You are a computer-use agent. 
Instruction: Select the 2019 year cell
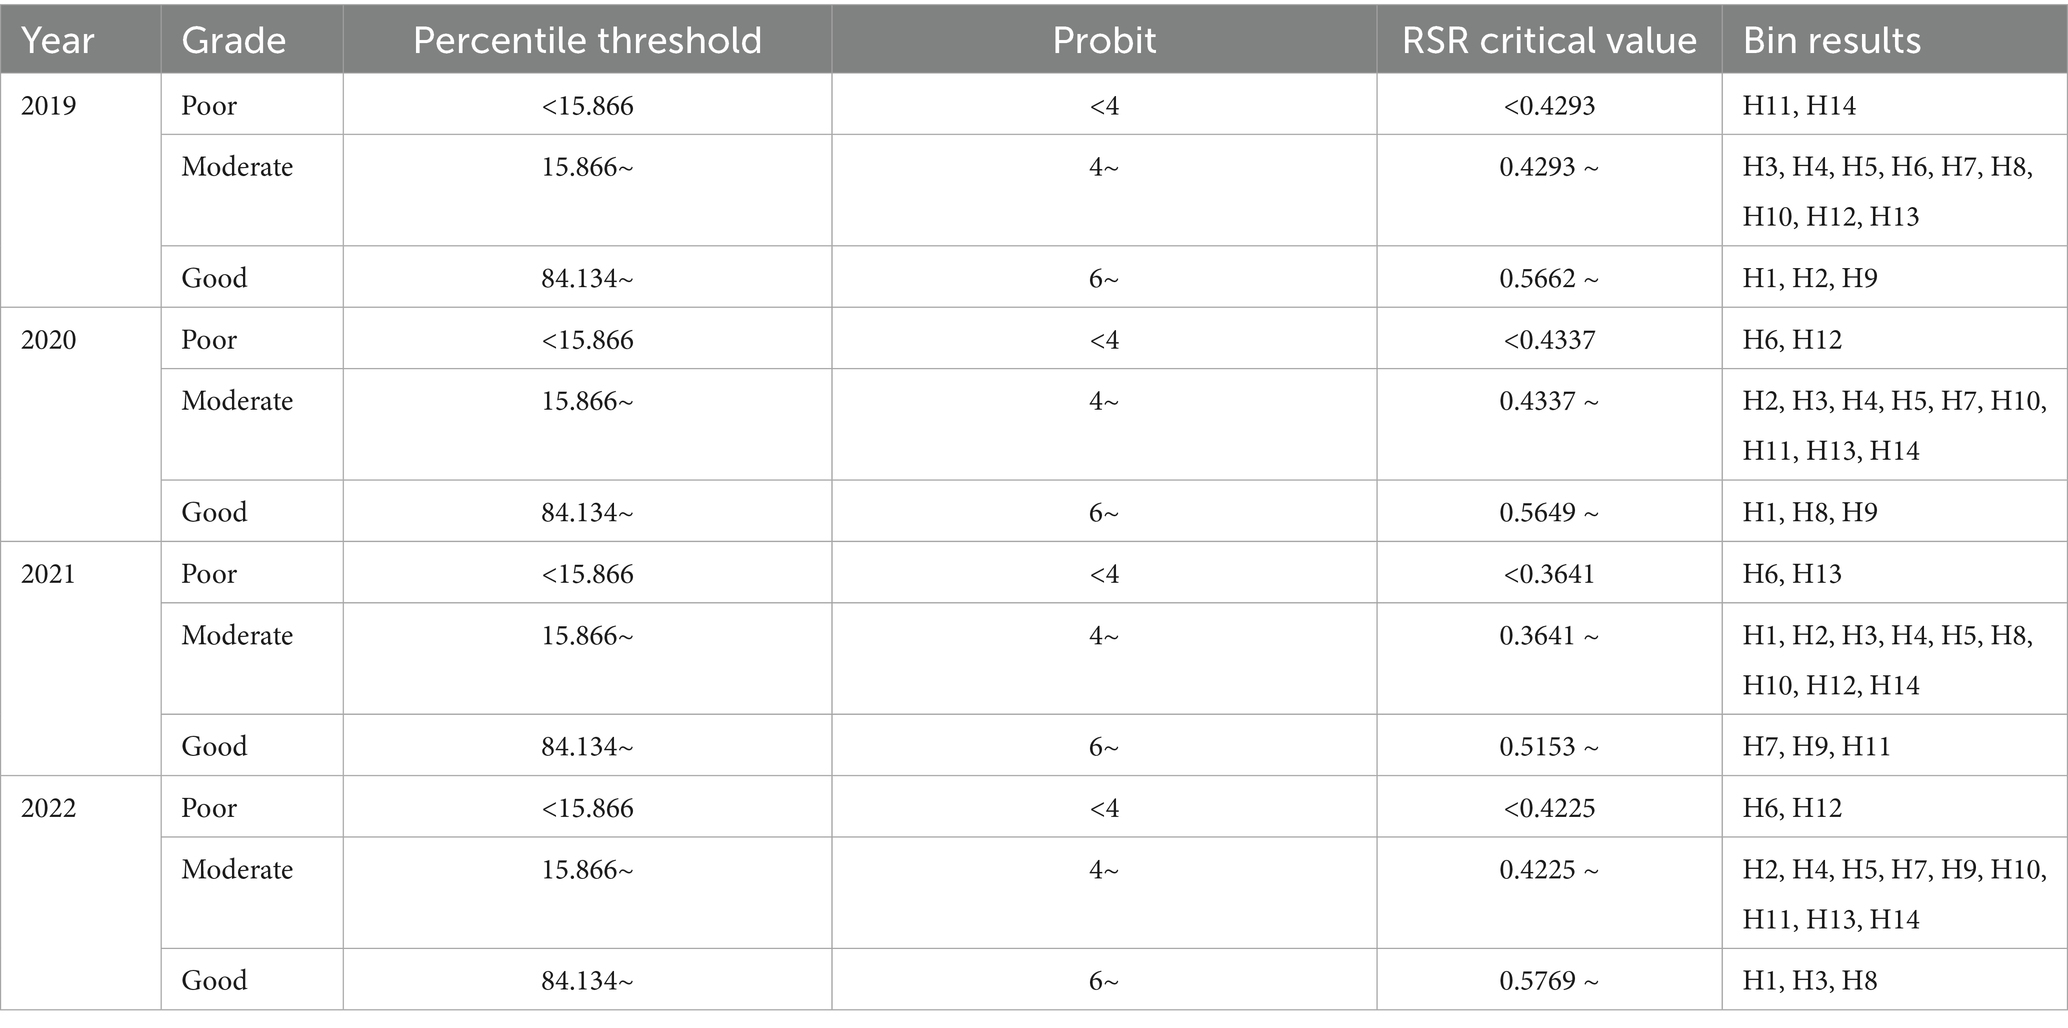[49, 106]
